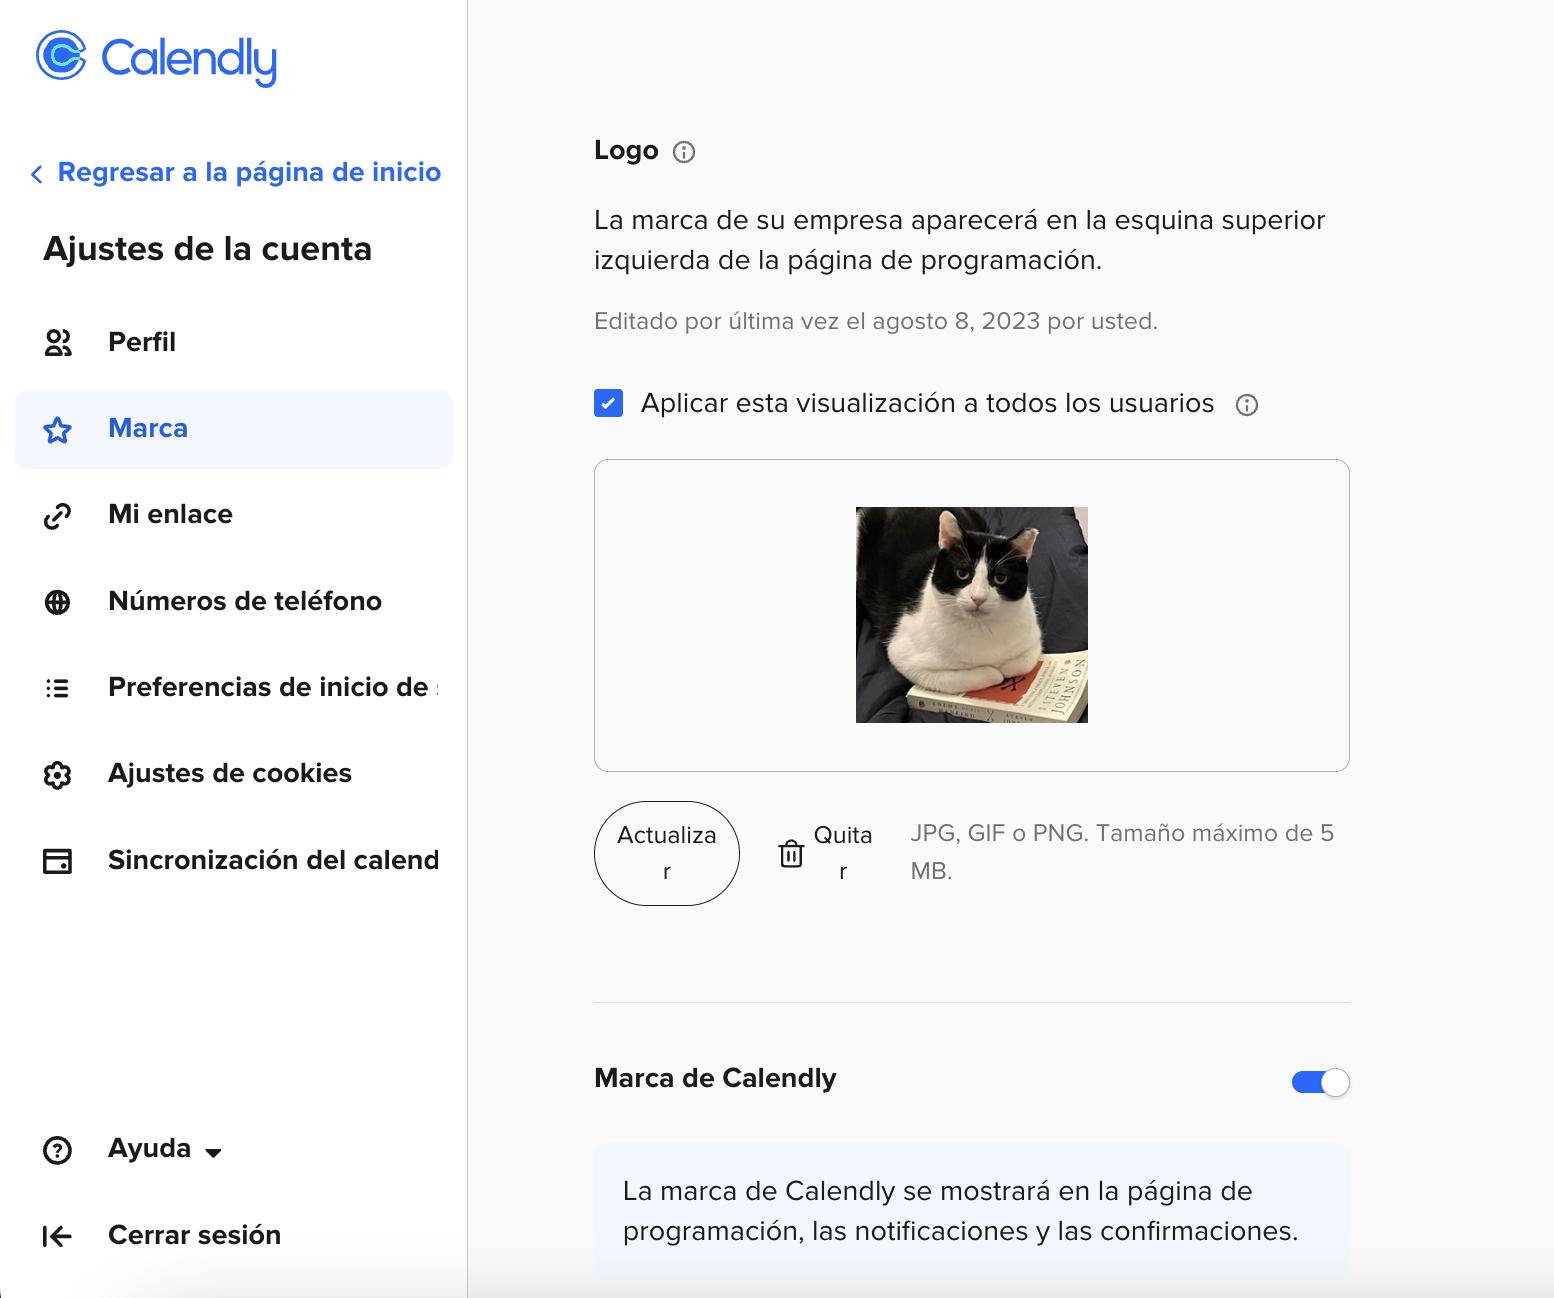Open Perfil settings page

click(x=233, y=342)
